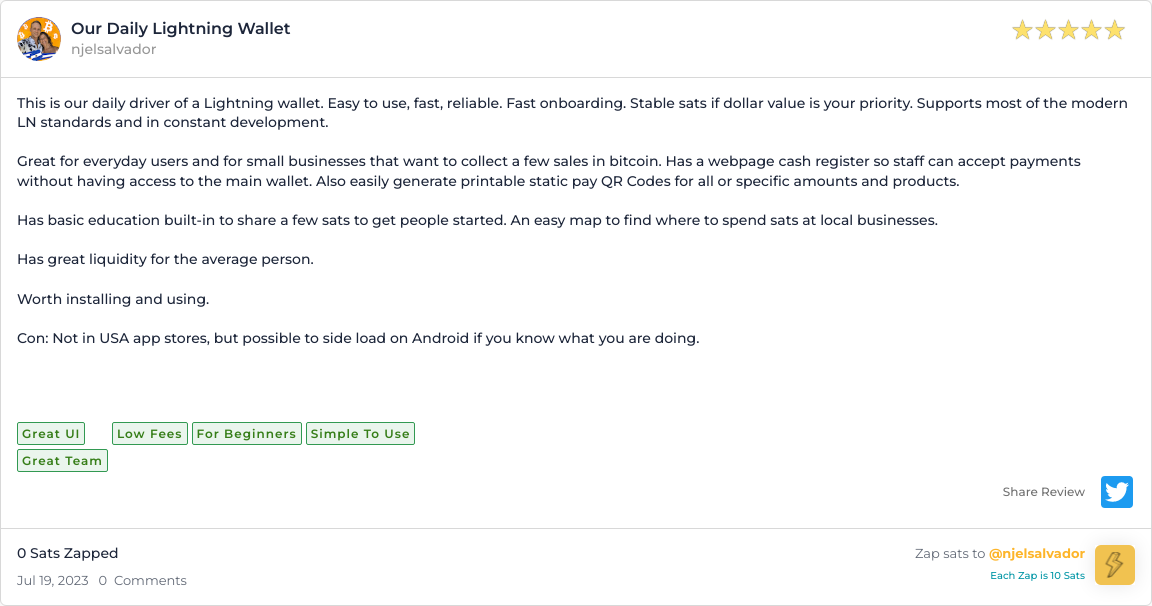
Task: Click the fifth rating star
Action: click(1114, 31)
